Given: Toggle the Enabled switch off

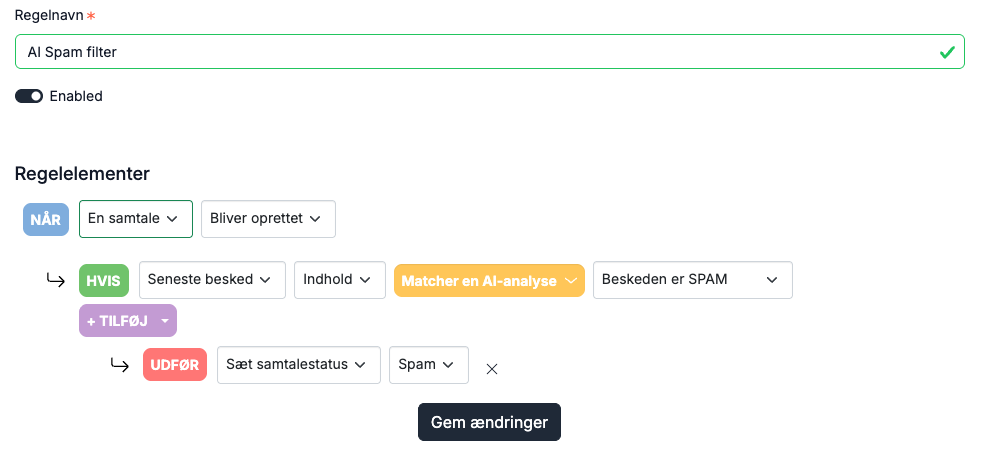Looking at the screenshot, I should point(29,96).
